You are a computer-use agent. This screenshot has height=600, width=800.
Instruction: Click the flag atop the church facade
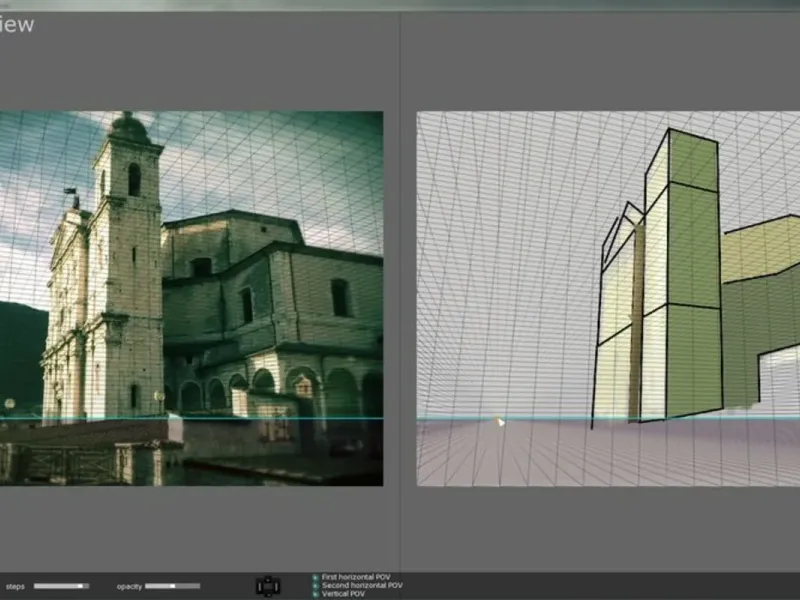click(x=71, y=190)
